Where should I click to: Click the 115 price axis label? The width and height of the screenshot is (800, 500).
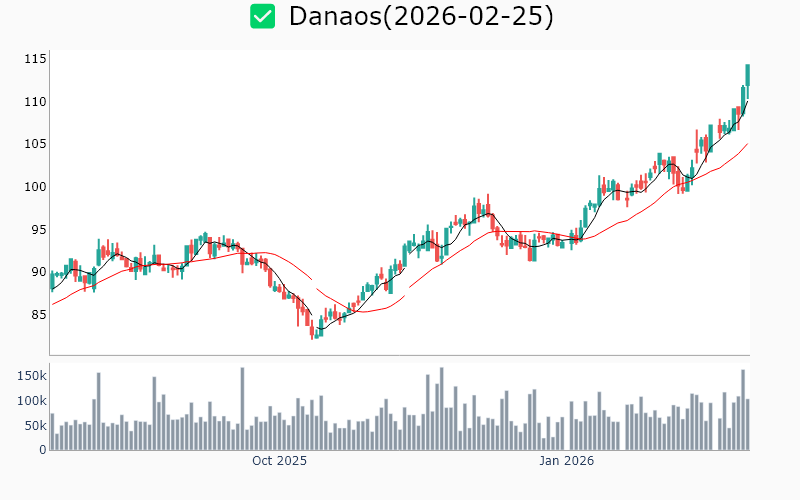[36, 59]
